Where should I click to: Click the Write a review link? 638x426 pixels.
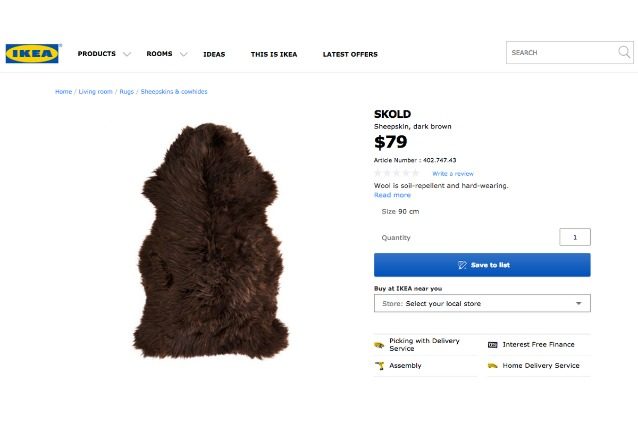tap(453, 174)
